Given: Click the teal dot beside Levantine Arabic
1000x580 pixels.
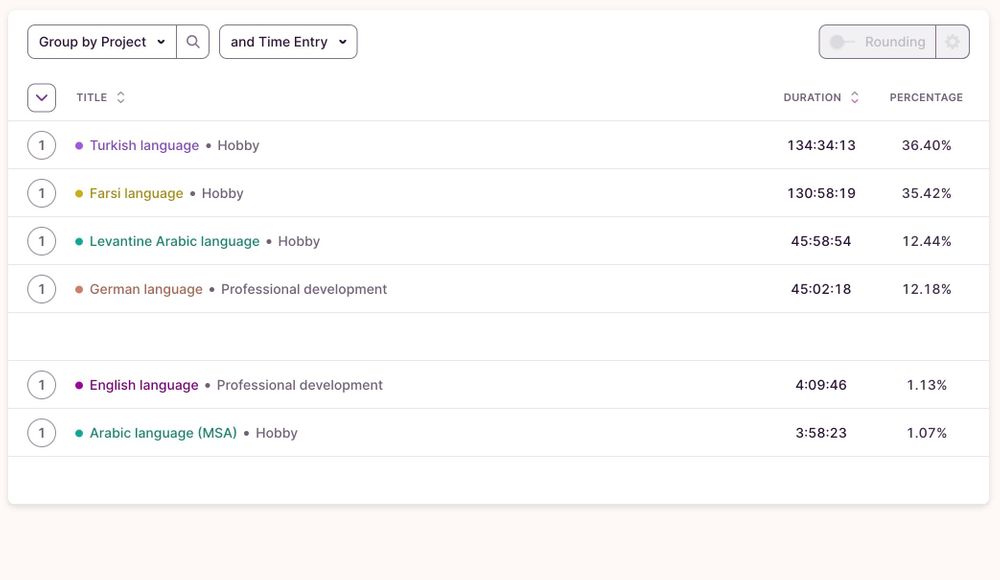Looking at the screenshot, I should coord(79,241).
